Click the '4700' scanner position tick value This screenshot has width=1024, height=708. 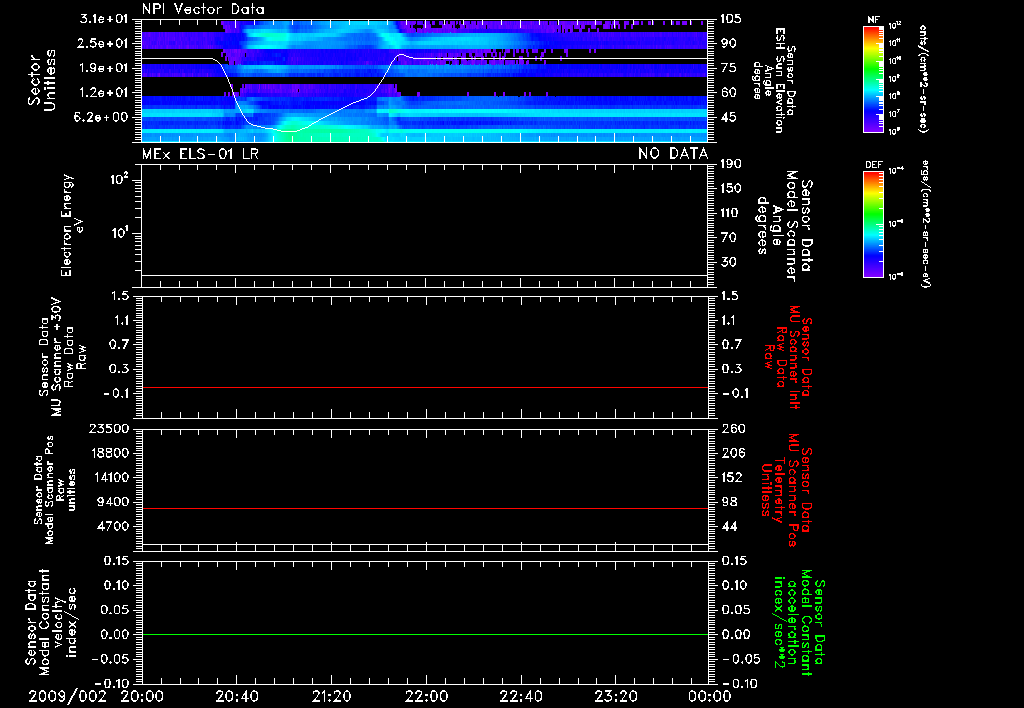114,526
